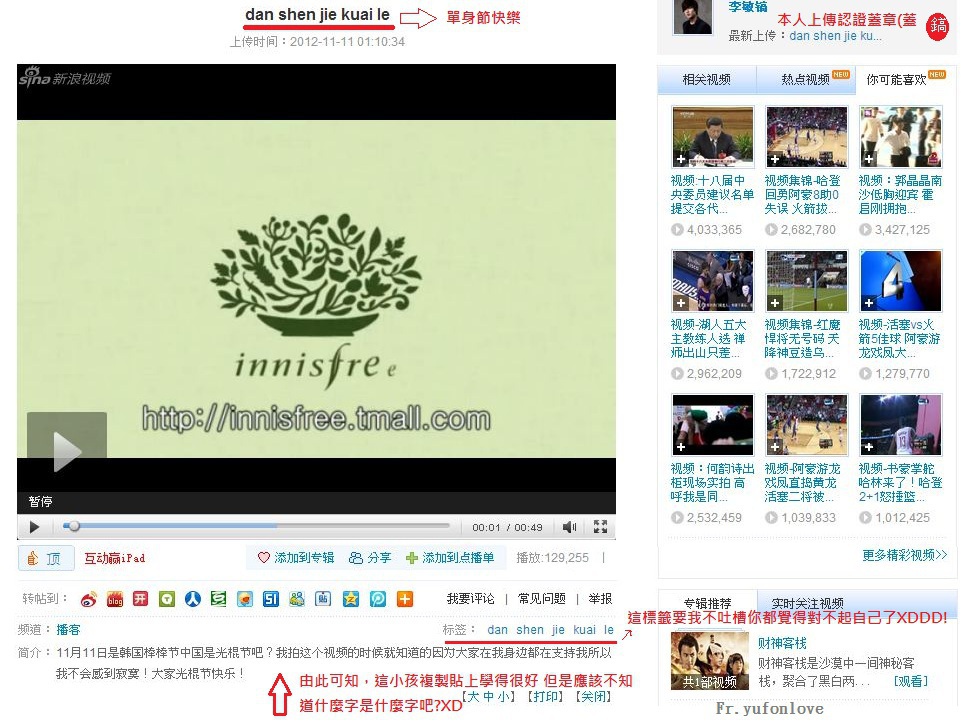Open 播客 channel link
Viewport: 961px width, 722px height.
pos(68,629)
